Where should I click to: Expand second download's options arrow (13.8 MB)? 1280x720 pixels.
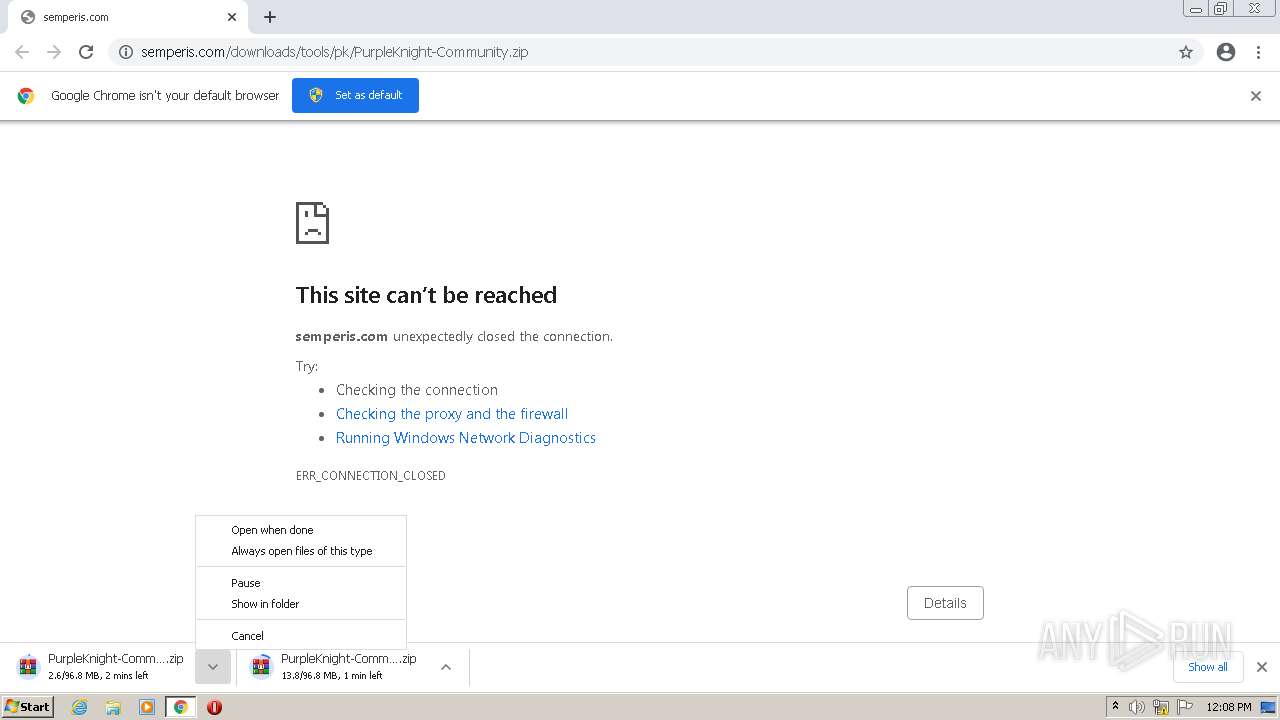pos(446,667)
